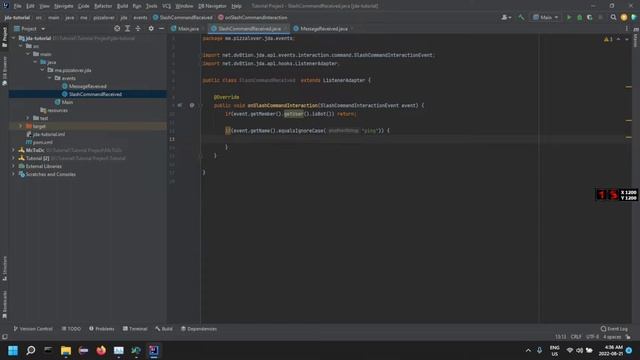Toggle the Bookmarks side tool window
This screenshot has width=640, height=360.
[x=4, y=304]
